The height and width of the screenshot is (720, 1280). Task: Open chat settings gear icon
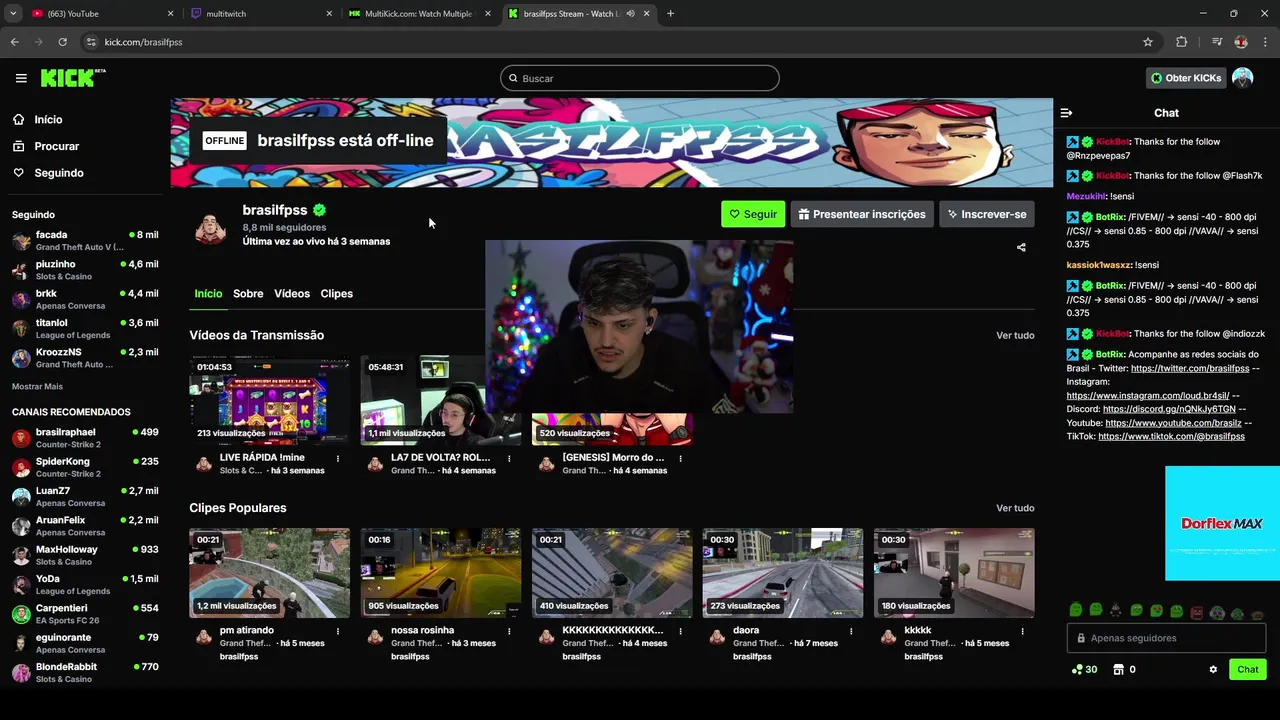point(1213,669)
